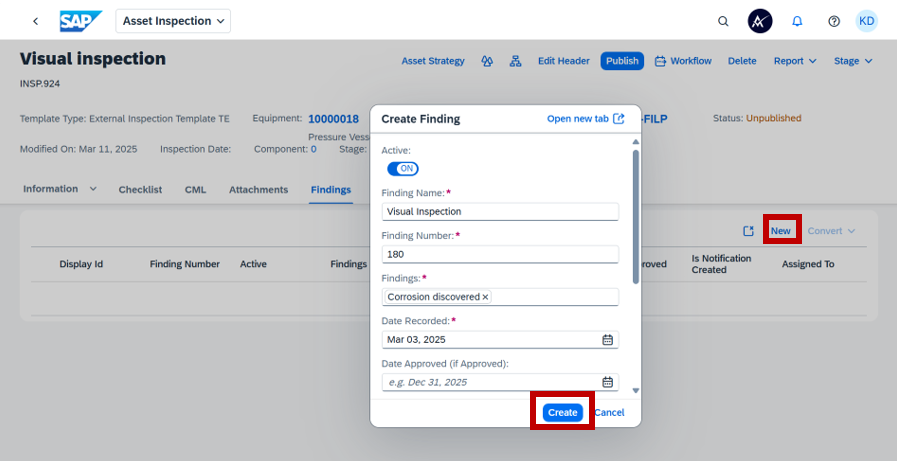Open equipment 10000018 link
The image size is (897, 461).
334,119
